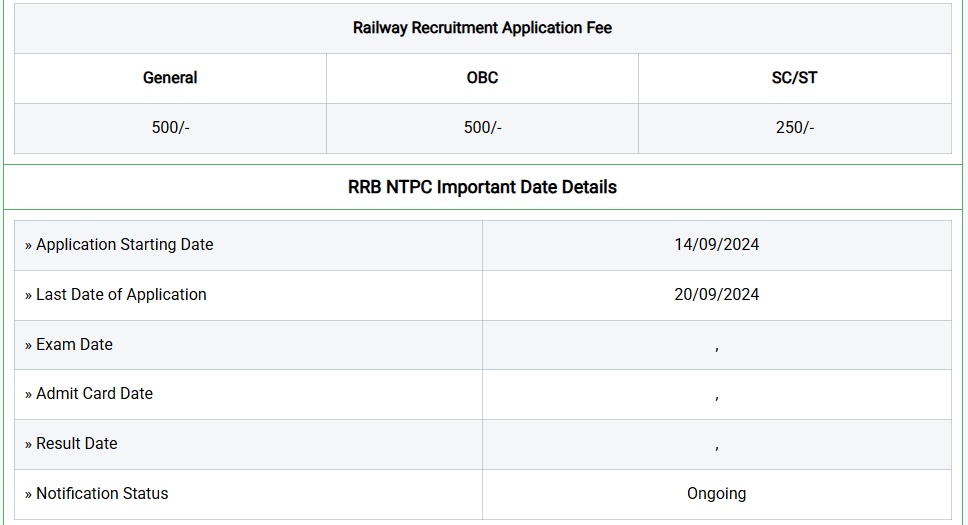Viewport: 968px width, 525px height.
Task: Select the 'SC/ST' column header
Action: (x=795, y=78)
